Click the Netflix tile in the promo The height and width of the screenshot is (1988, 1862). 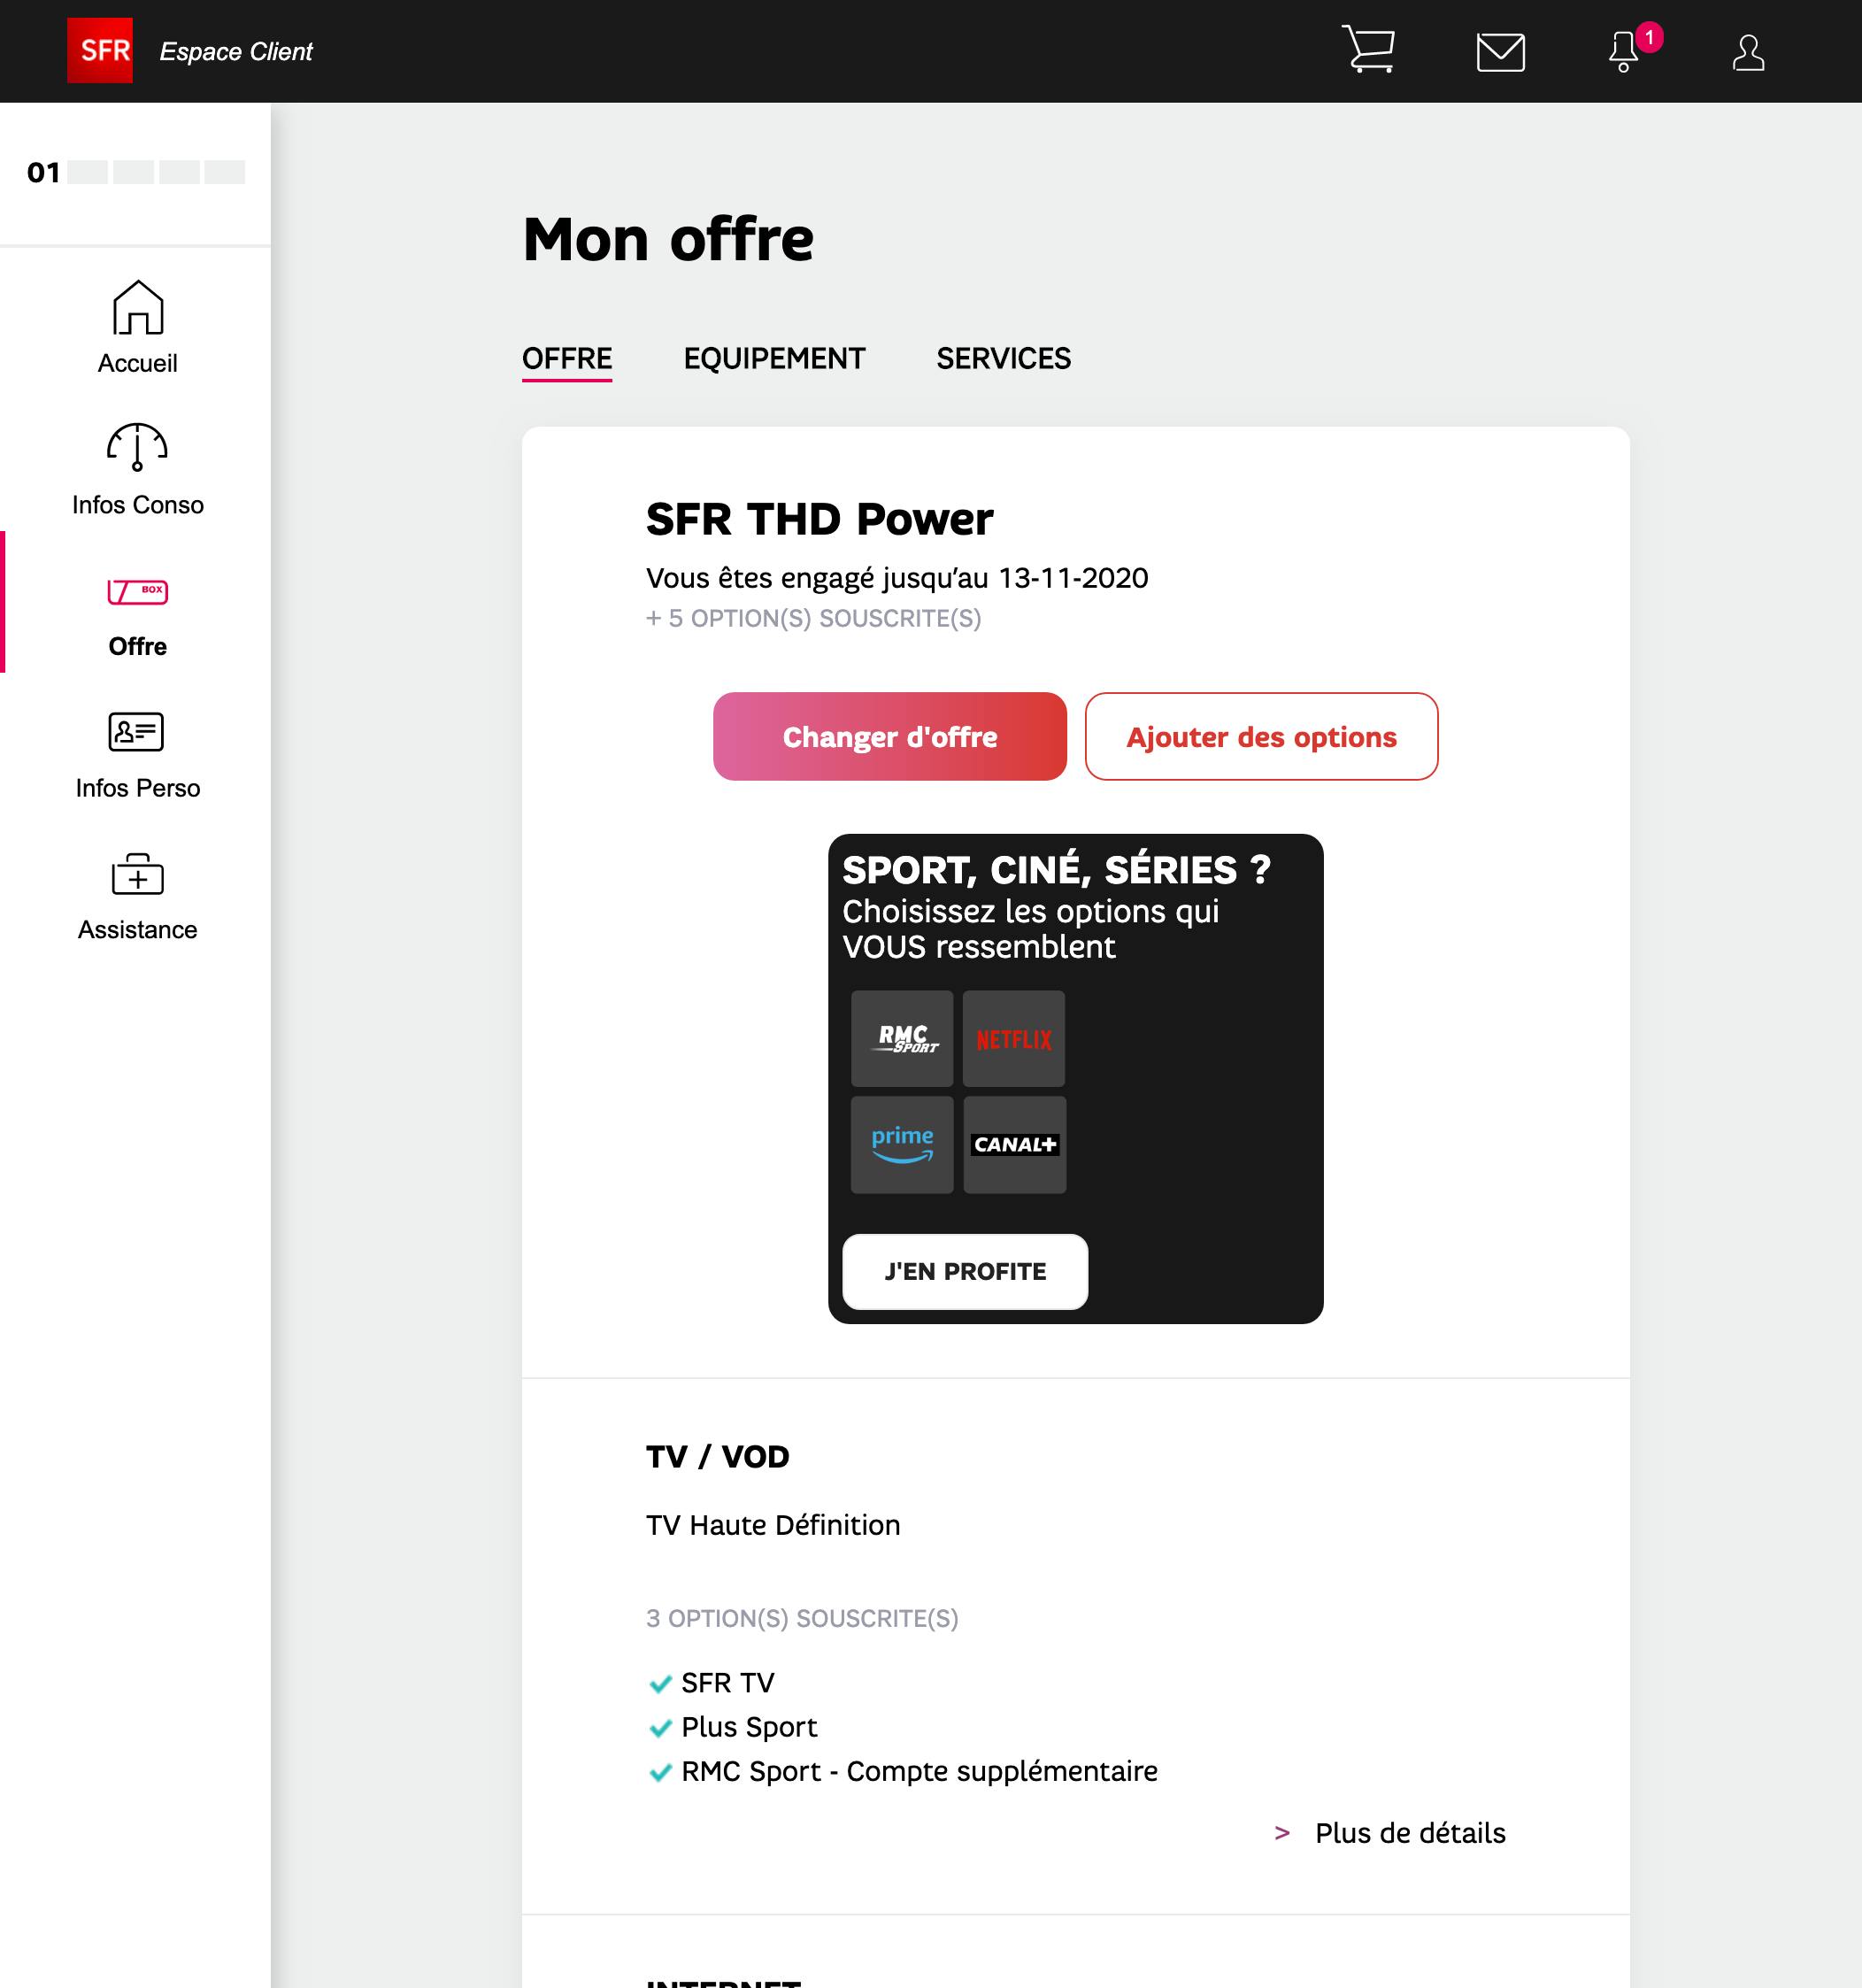pos(1013,1039)
